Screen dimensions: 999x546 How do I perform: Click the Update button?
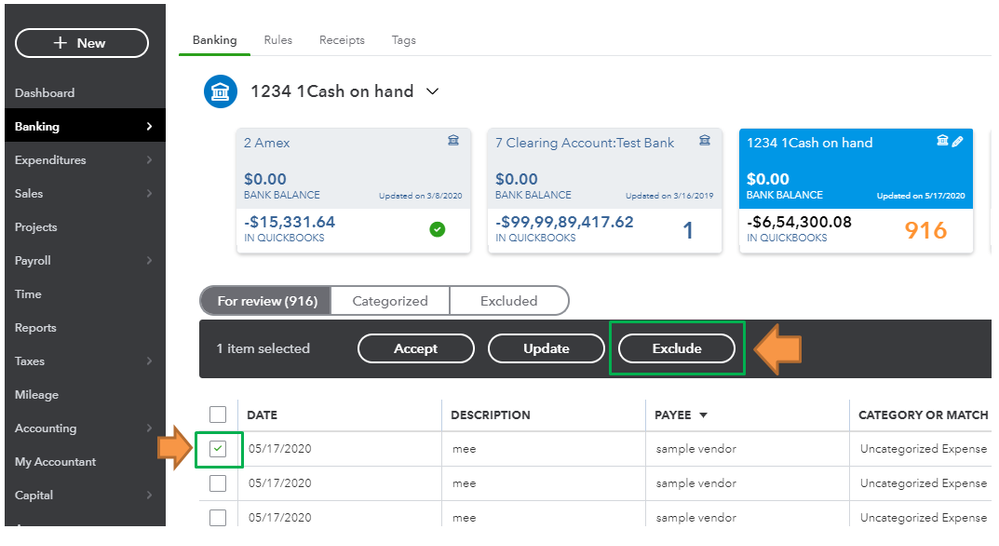coord(546,348)
